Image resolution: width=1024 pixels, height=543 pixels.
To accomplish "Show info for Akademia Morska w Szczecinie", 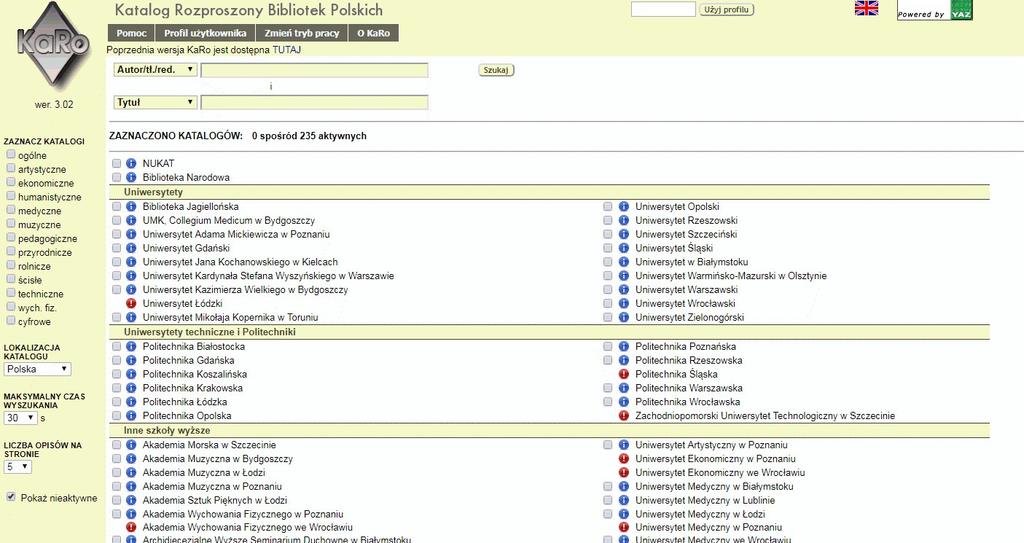I will coord(131,445).
